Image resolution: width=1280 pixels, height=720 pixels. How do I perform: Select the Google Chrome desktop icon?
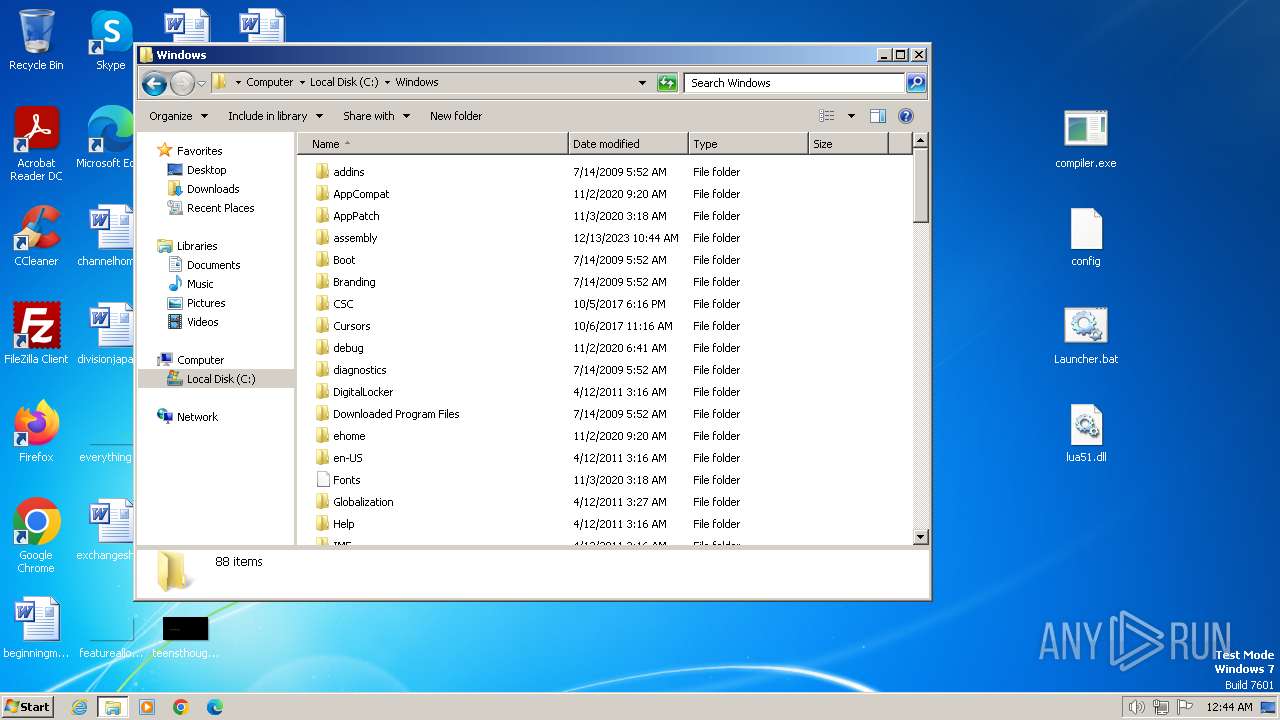coord(36,536)
